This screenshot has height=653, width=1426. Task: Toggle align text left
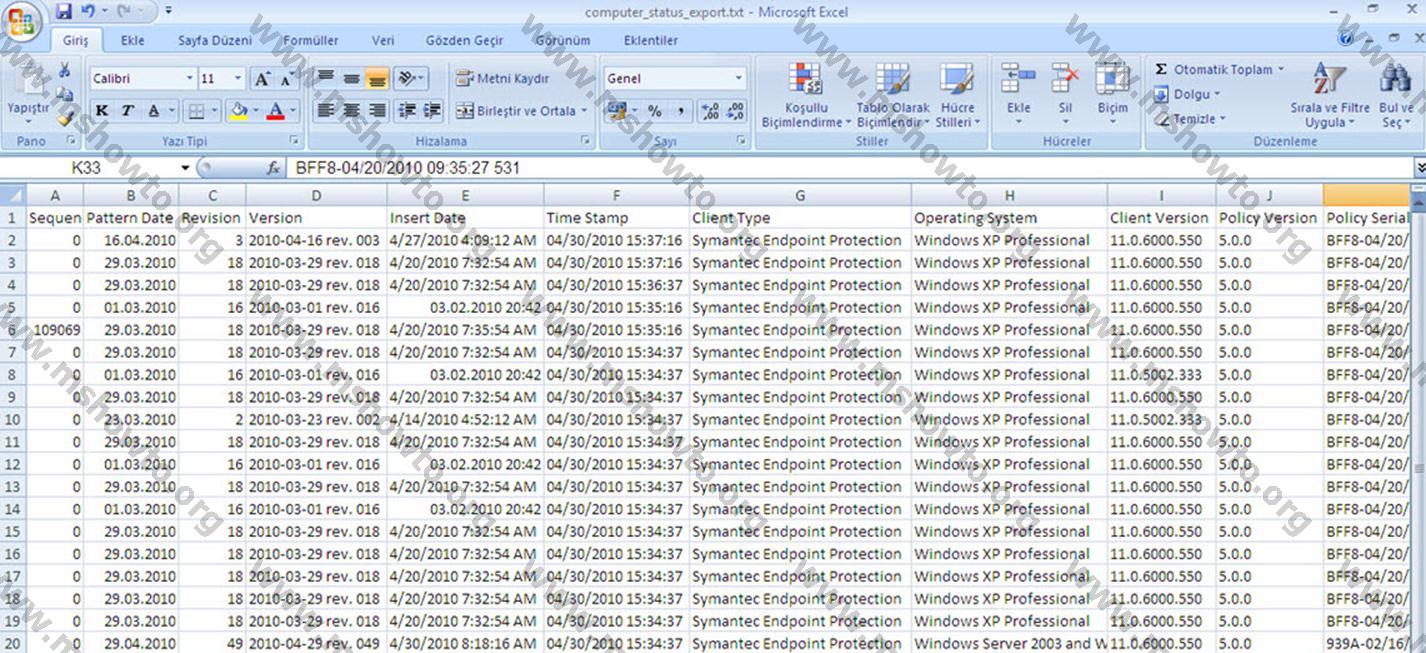pos(326,111)
